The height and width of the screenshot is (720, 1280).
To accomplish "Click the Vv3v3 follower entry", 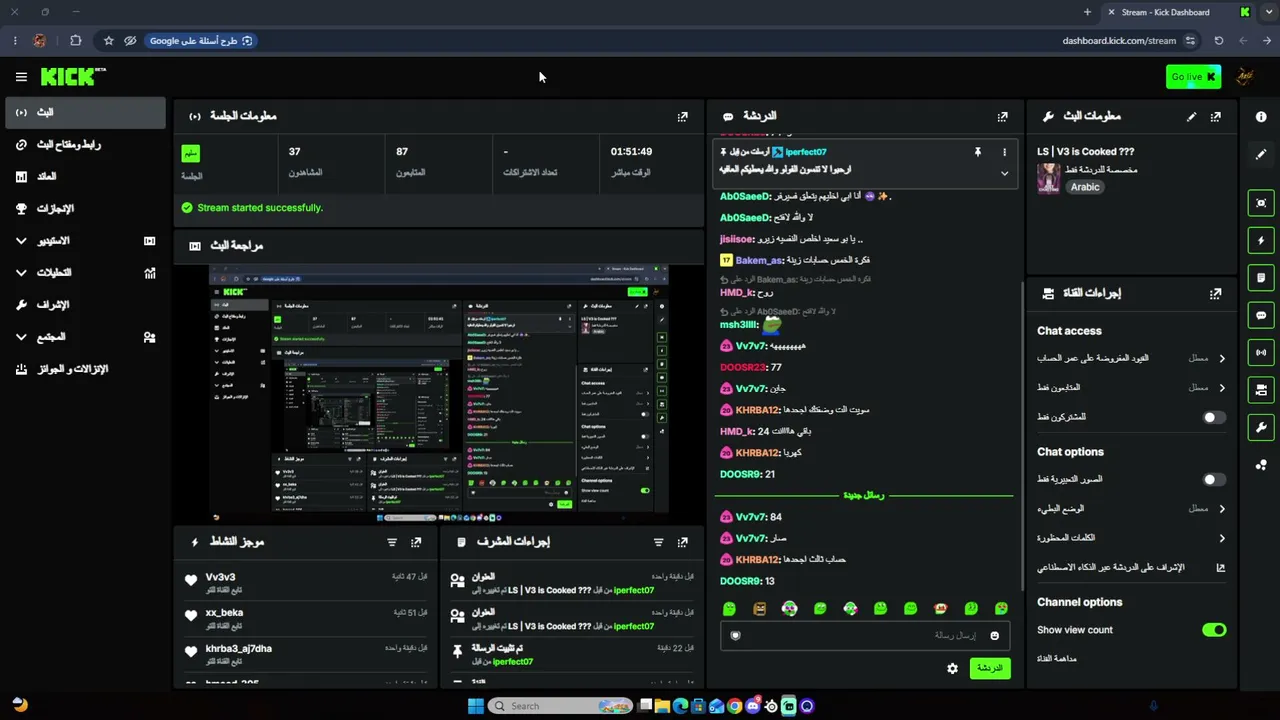I will point(306,582).
